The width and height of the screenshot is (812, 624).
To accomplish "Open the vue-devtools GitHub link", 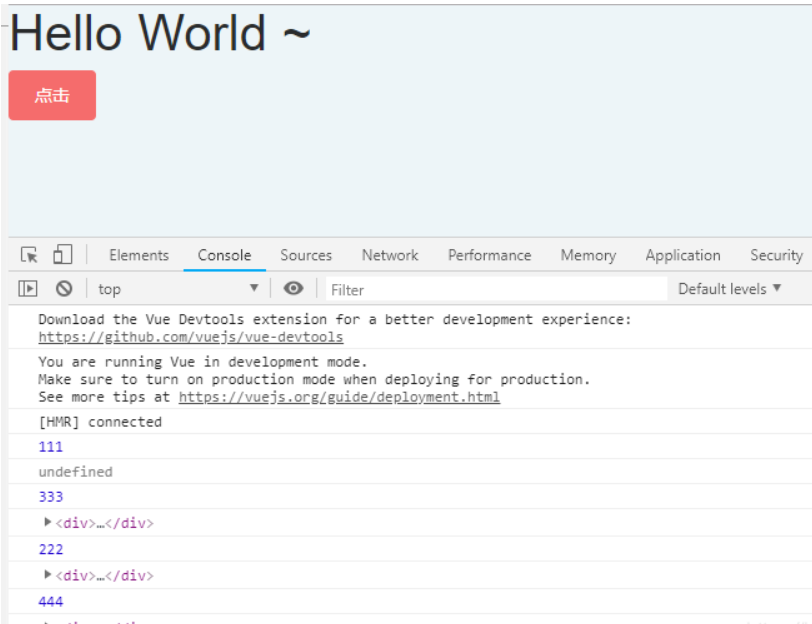I will (x=190, y=337).
